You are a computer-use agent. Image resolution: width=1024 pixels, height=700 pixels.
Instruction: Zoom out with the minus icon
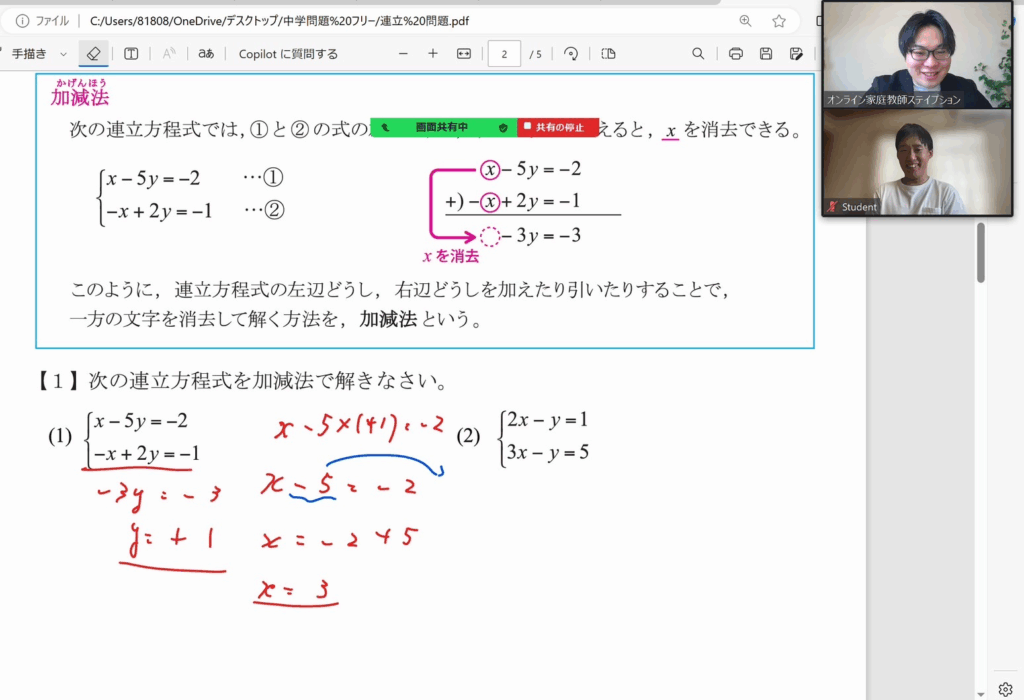(x=403, y=54)
